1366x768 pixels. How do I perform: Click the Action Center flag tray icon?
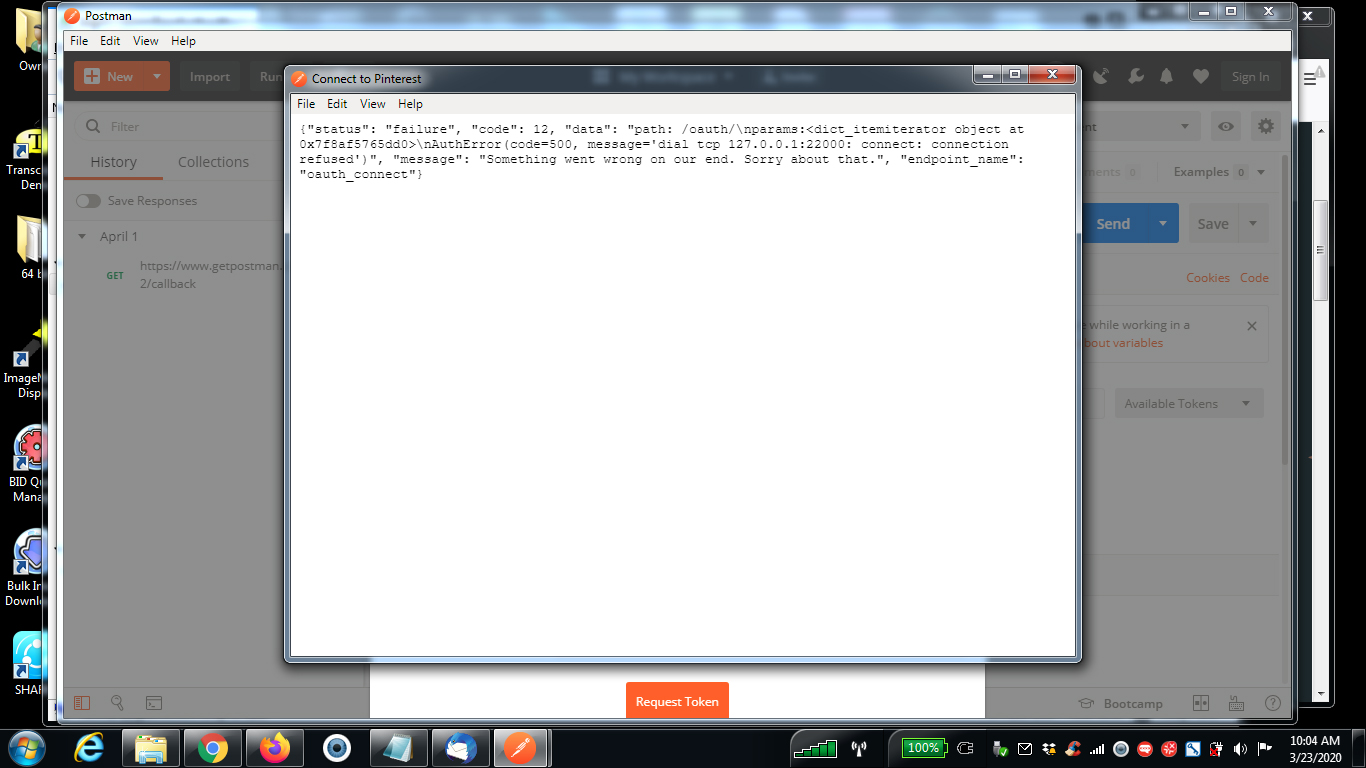click(1264, 748)
